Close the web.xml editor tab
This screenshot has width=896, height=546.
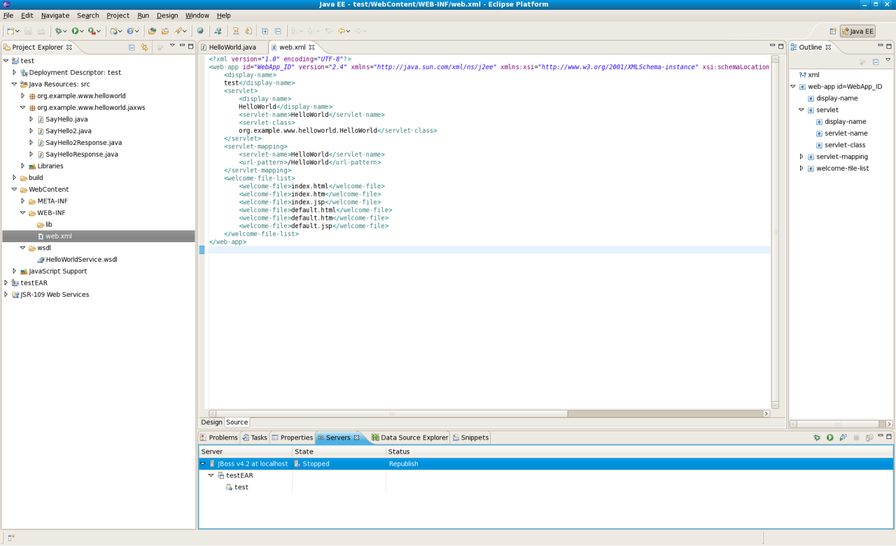pos(312,47)
